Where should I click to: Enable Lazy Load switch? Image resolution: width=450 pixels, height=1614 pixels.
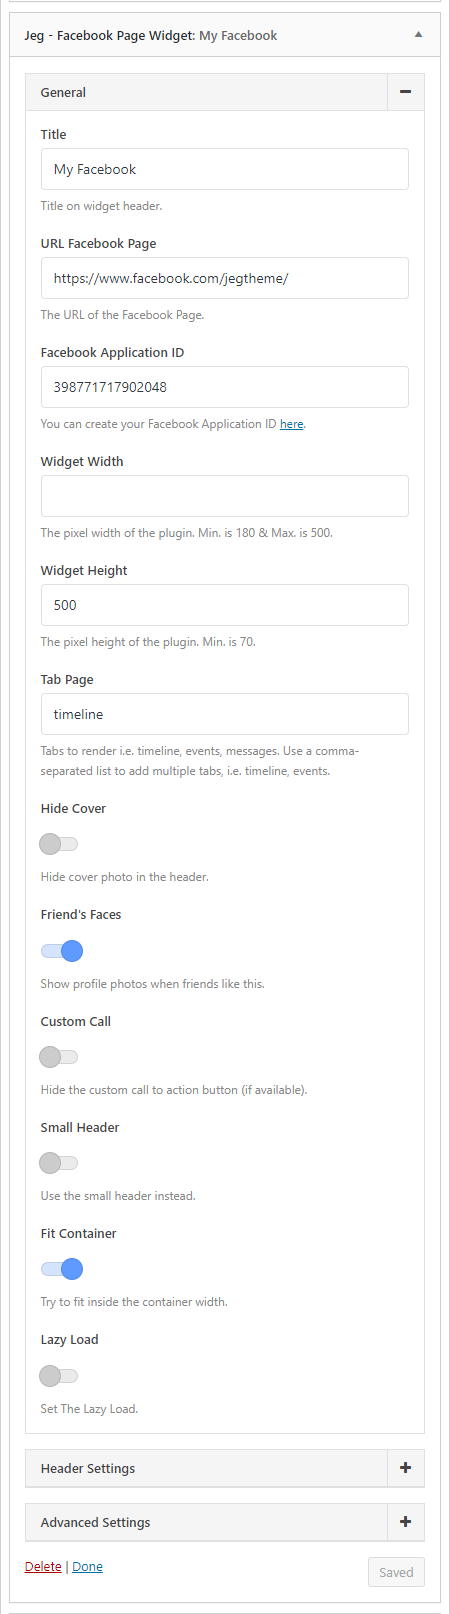pyautogui.click(x=59, y=1376)
